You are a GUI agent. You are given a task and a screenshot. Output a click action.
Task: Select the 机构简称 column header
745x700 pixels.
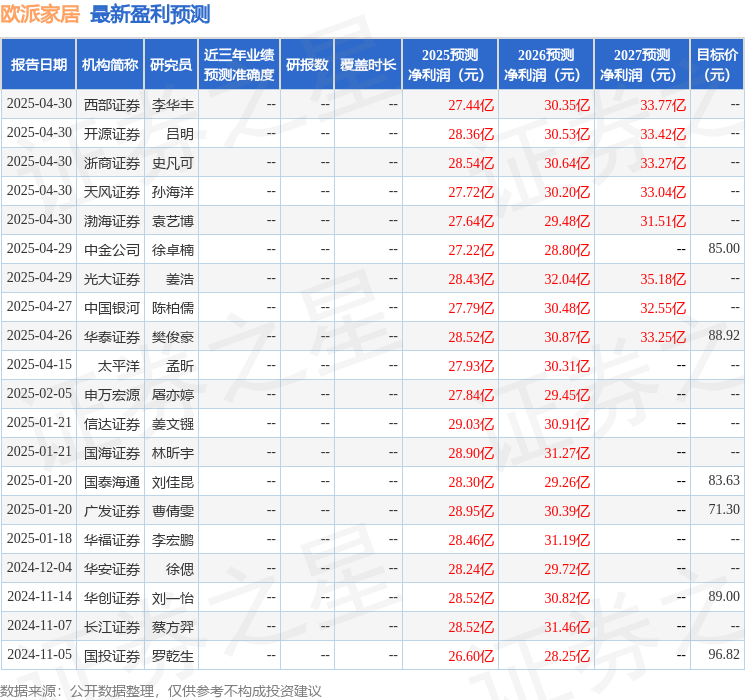coord(111,65)
